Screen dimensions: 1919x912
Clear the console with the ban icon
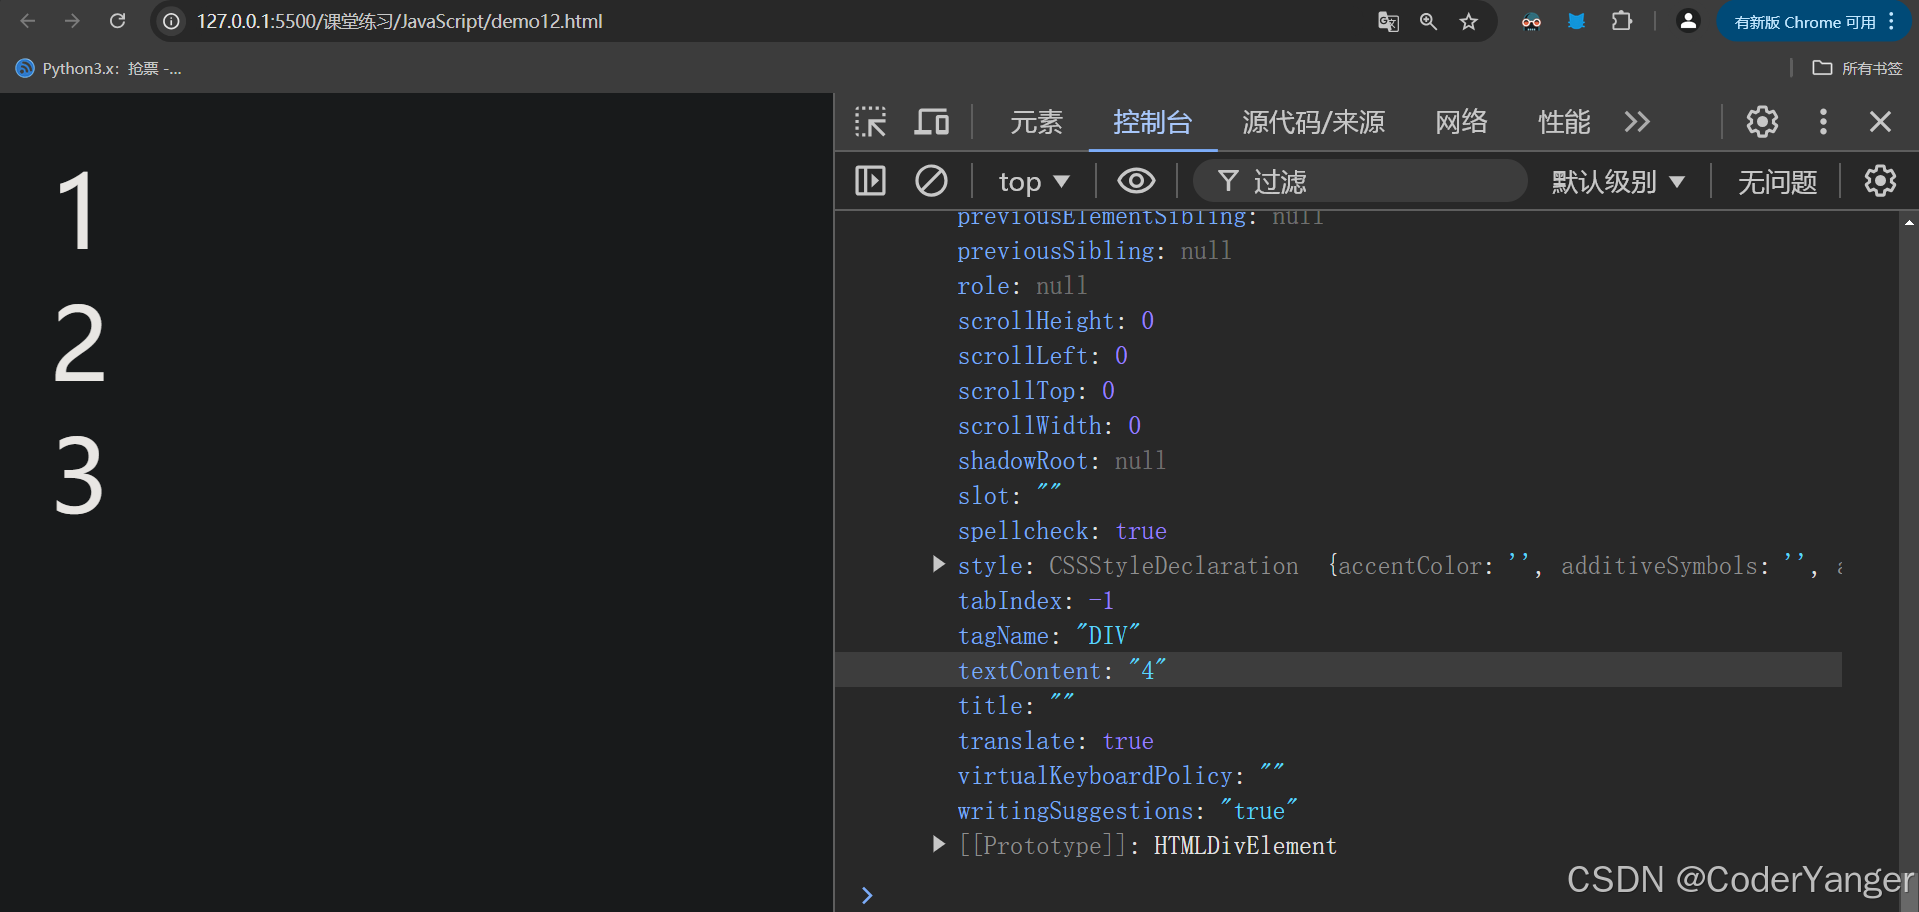931,181
